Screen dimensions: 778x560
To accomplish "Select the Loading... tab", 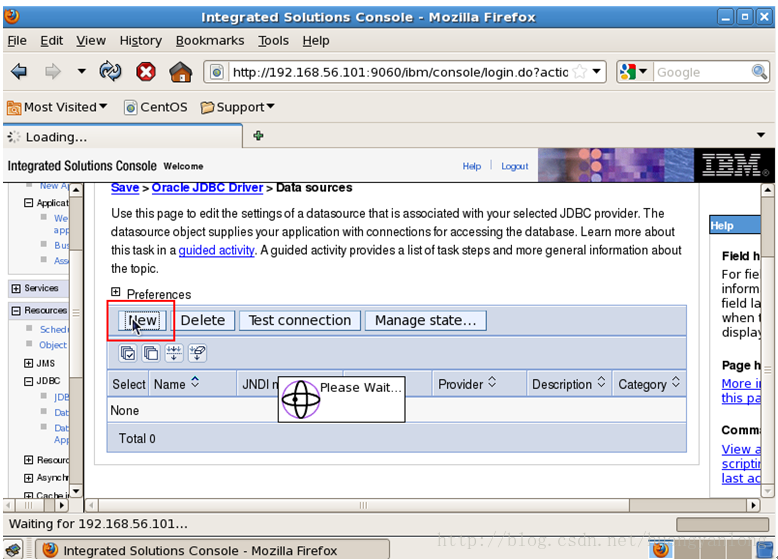I will click(x=123, y=137).
